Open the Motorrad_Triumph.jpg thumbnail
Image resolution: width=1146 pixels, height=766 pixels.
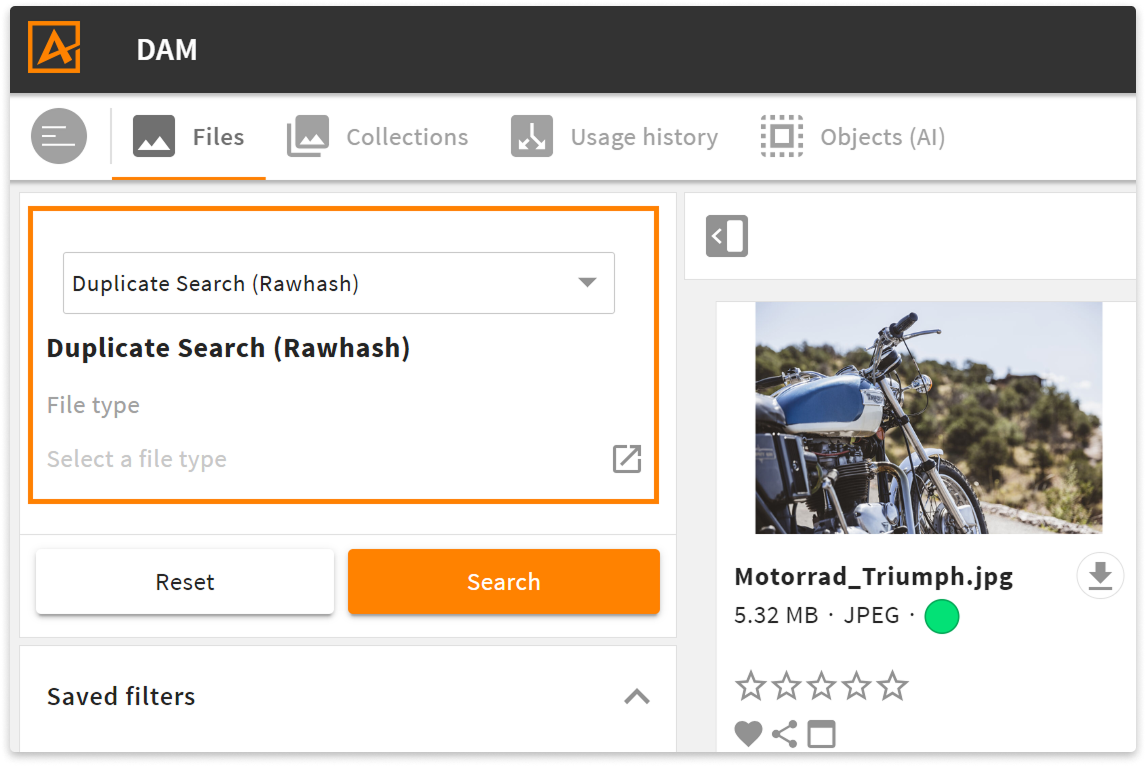coord(929,417)
